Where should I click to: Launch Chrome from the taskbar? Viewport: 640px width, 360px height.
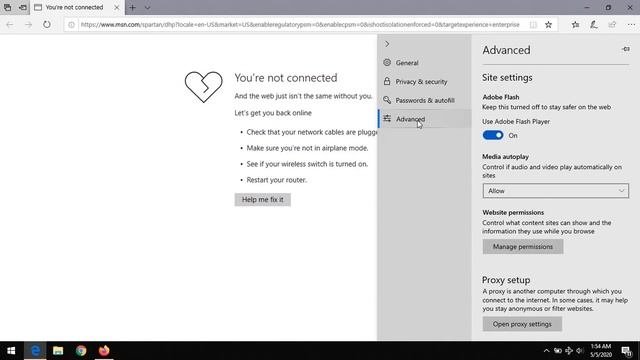tap(81, 351)
